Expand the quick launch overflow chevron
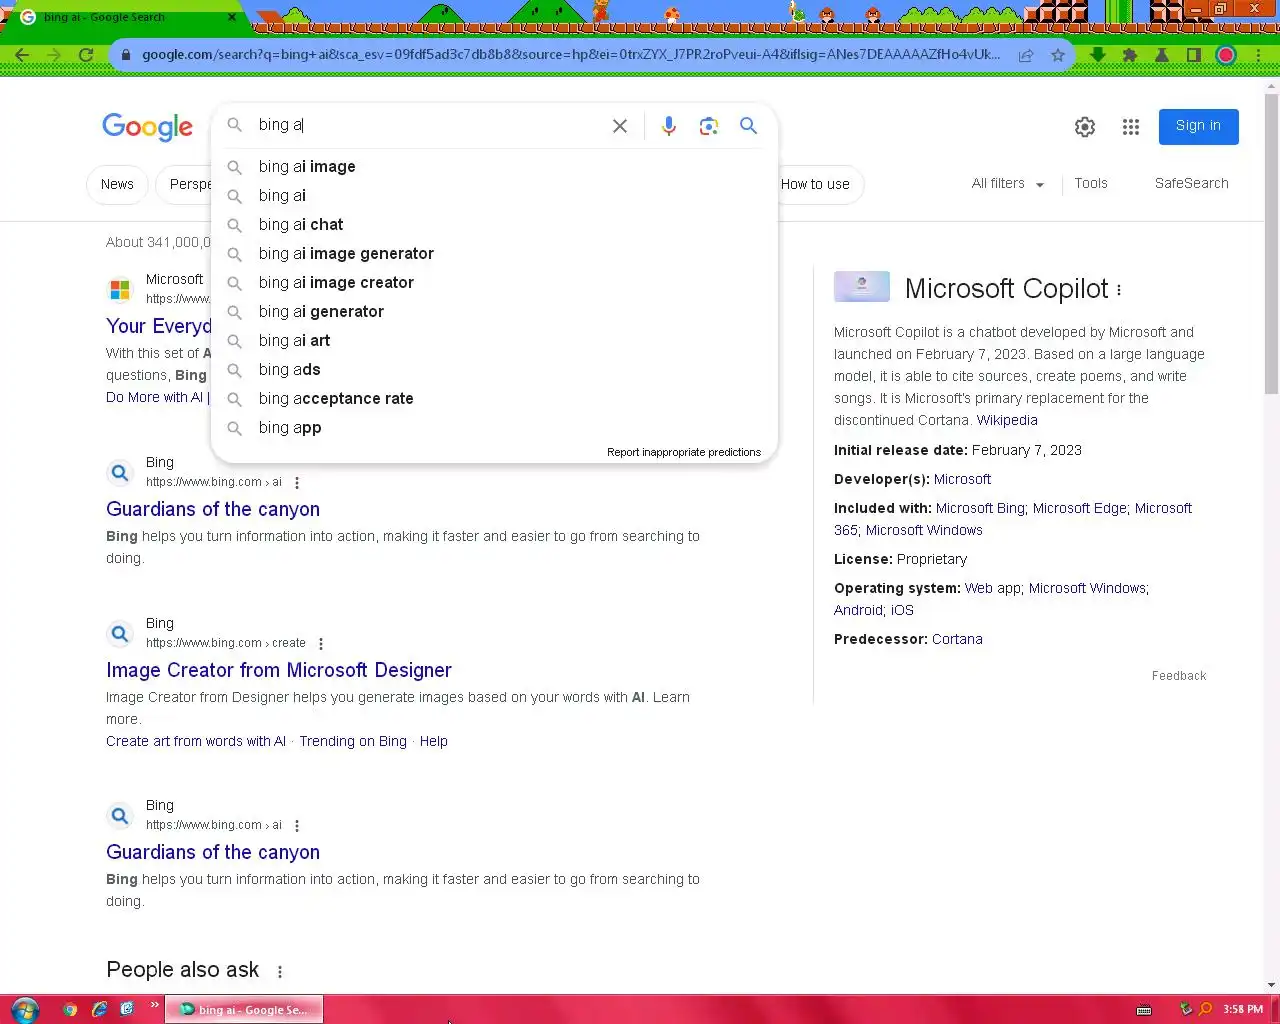The height and width of the screenshot is (1024, 1280). point(154,1005)
